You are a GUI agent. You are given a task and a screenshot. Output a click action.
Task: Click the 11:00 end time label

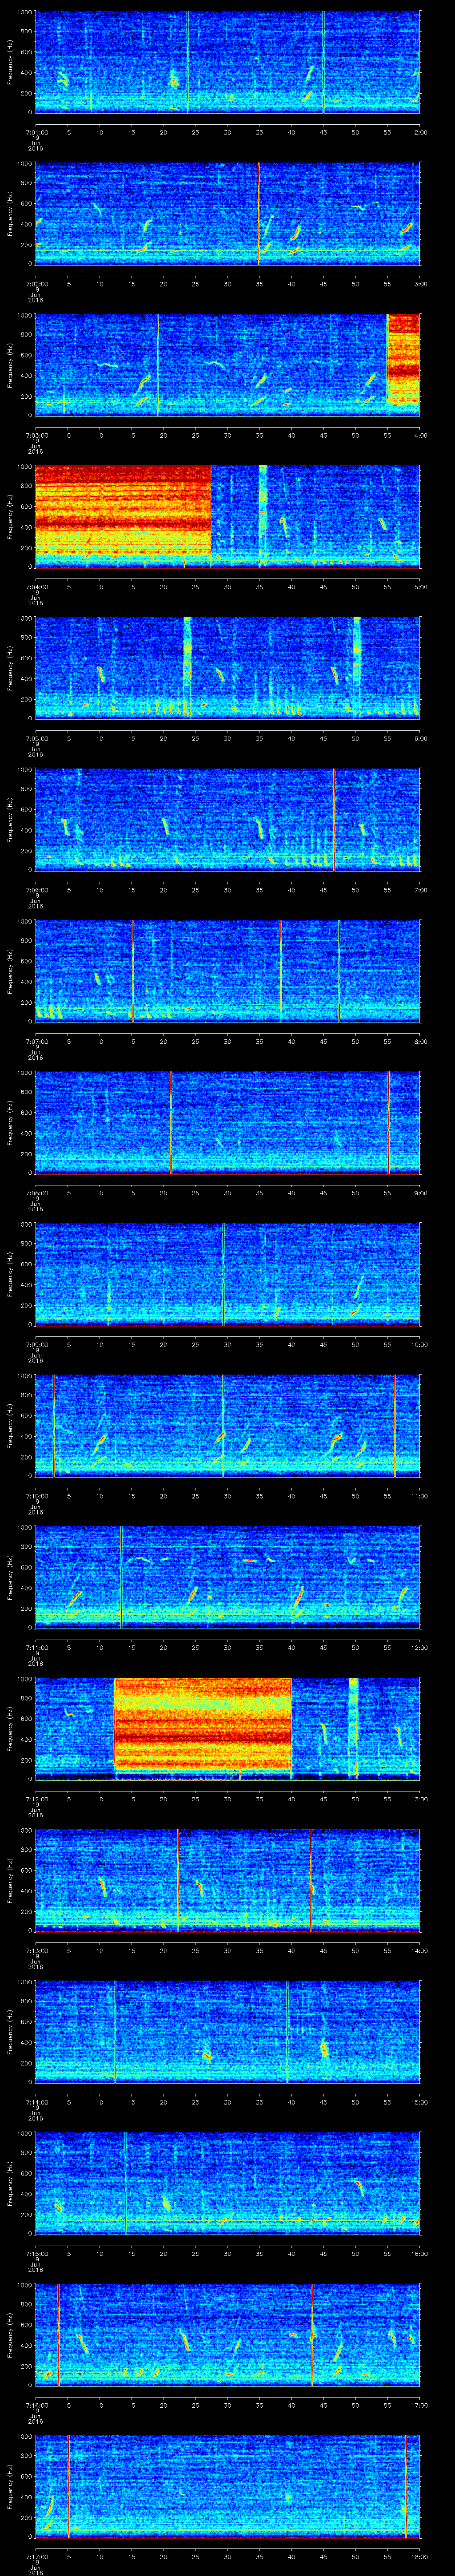[x=420, y=1496]
